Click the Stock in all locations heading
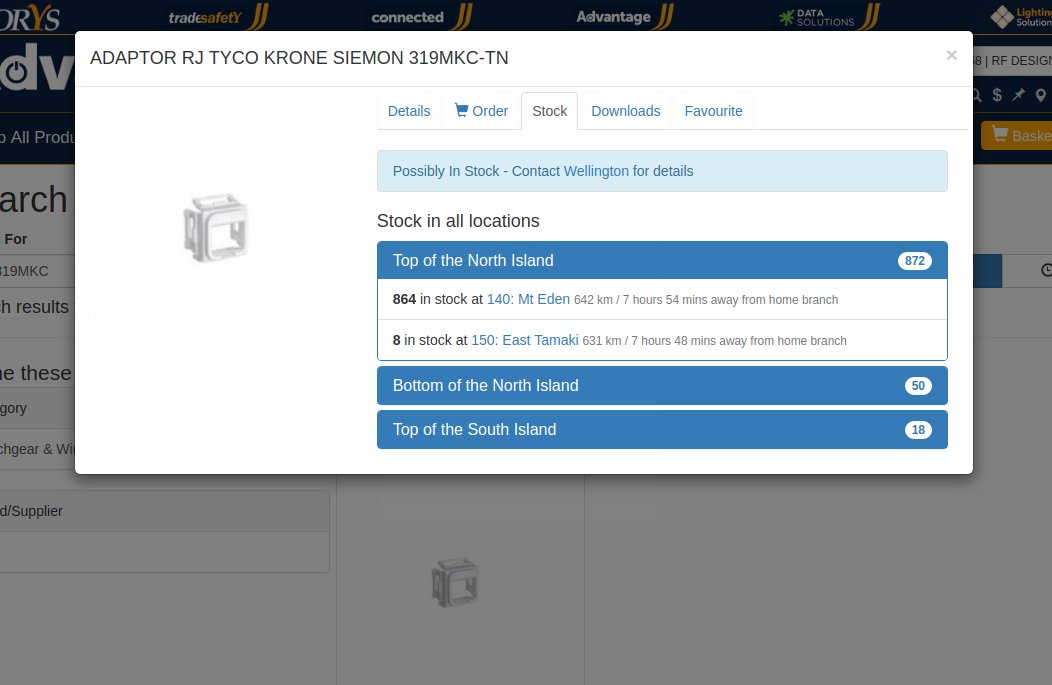The width and height of the screenshot is (1052, 685). [458, 221]
